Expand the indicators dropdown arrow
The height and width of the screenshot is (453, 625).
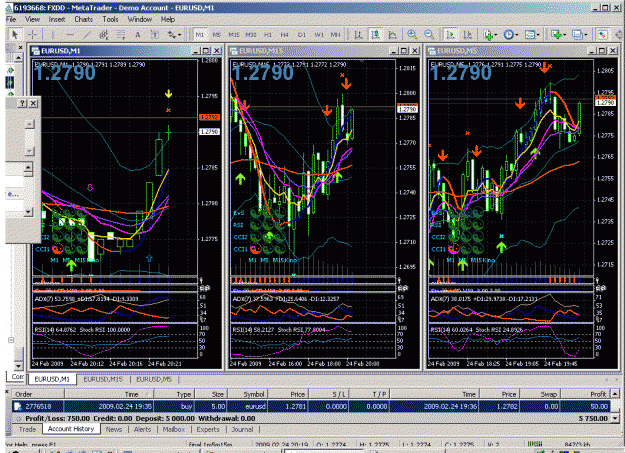tap(496, 35)
